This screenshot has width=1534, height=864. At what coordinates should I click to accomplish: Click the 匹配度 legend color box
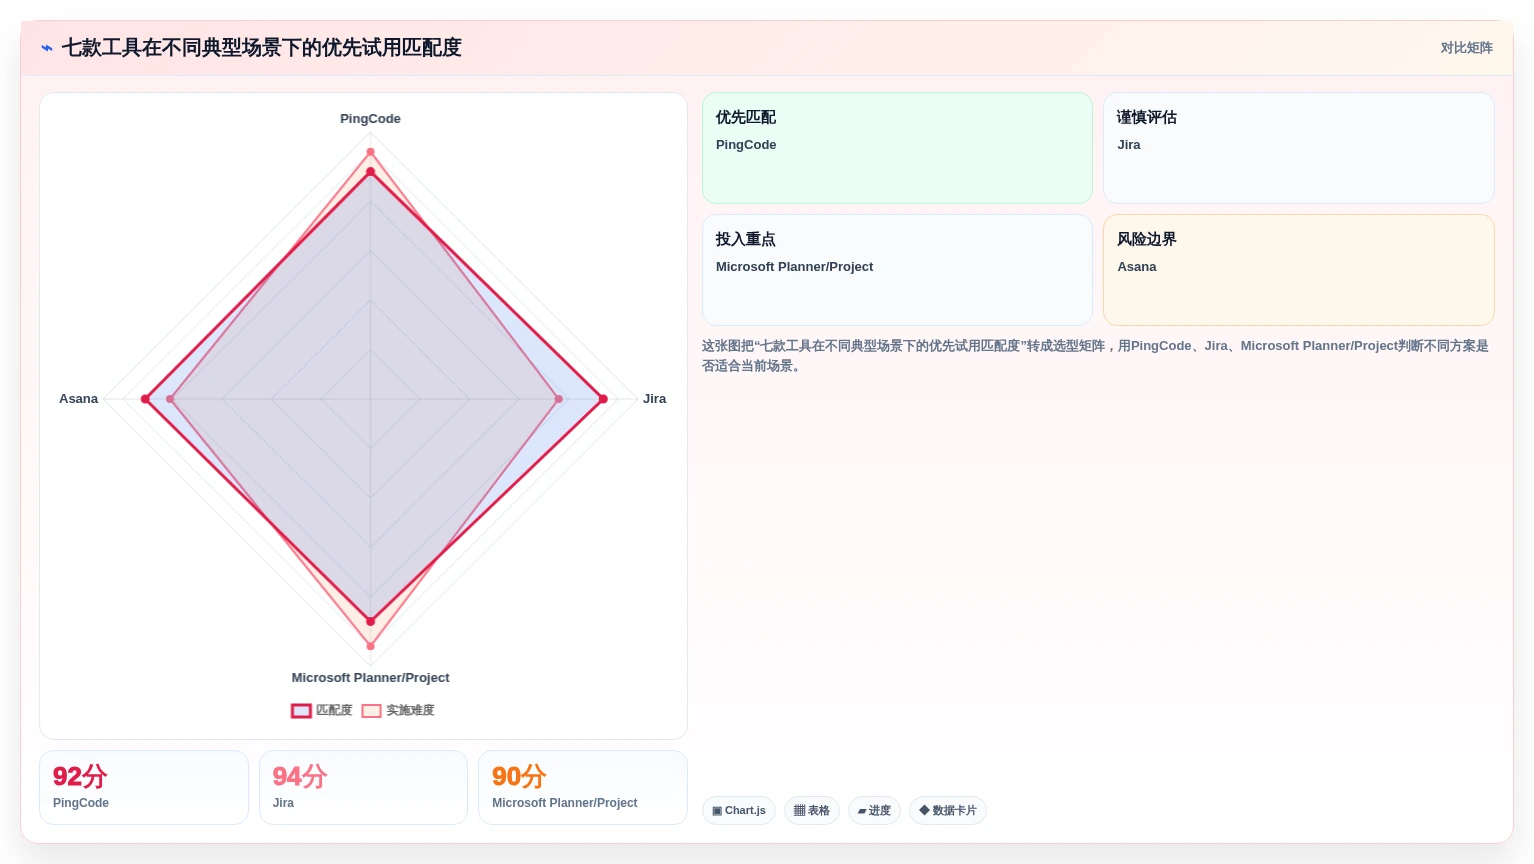301,711
